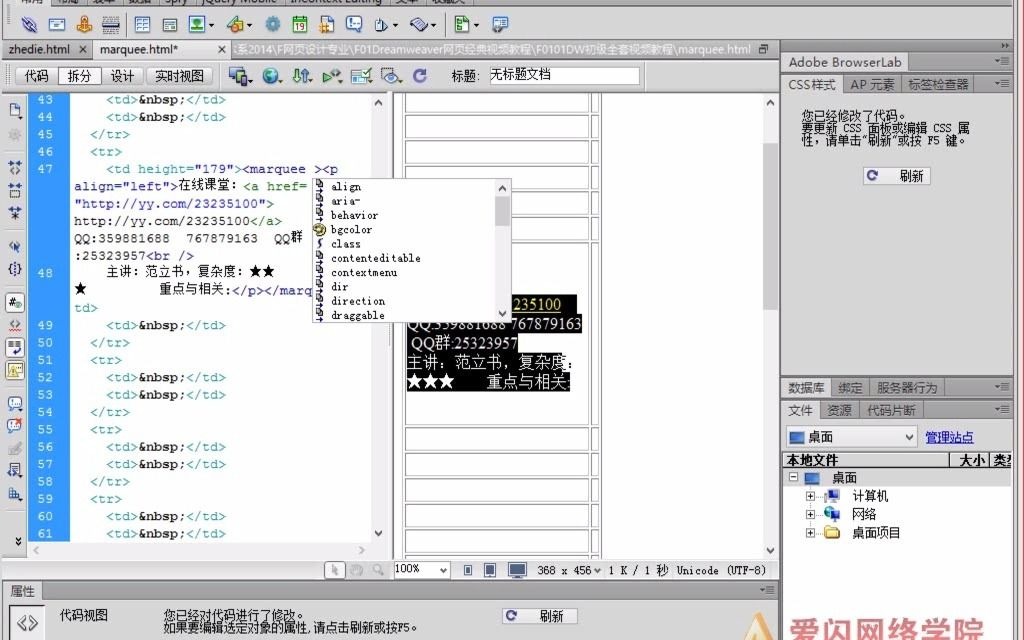This screenshot has width=1024, height=640.
Task: Toggle Syntax Error Alerts info bar
Action: pos(15,370)
